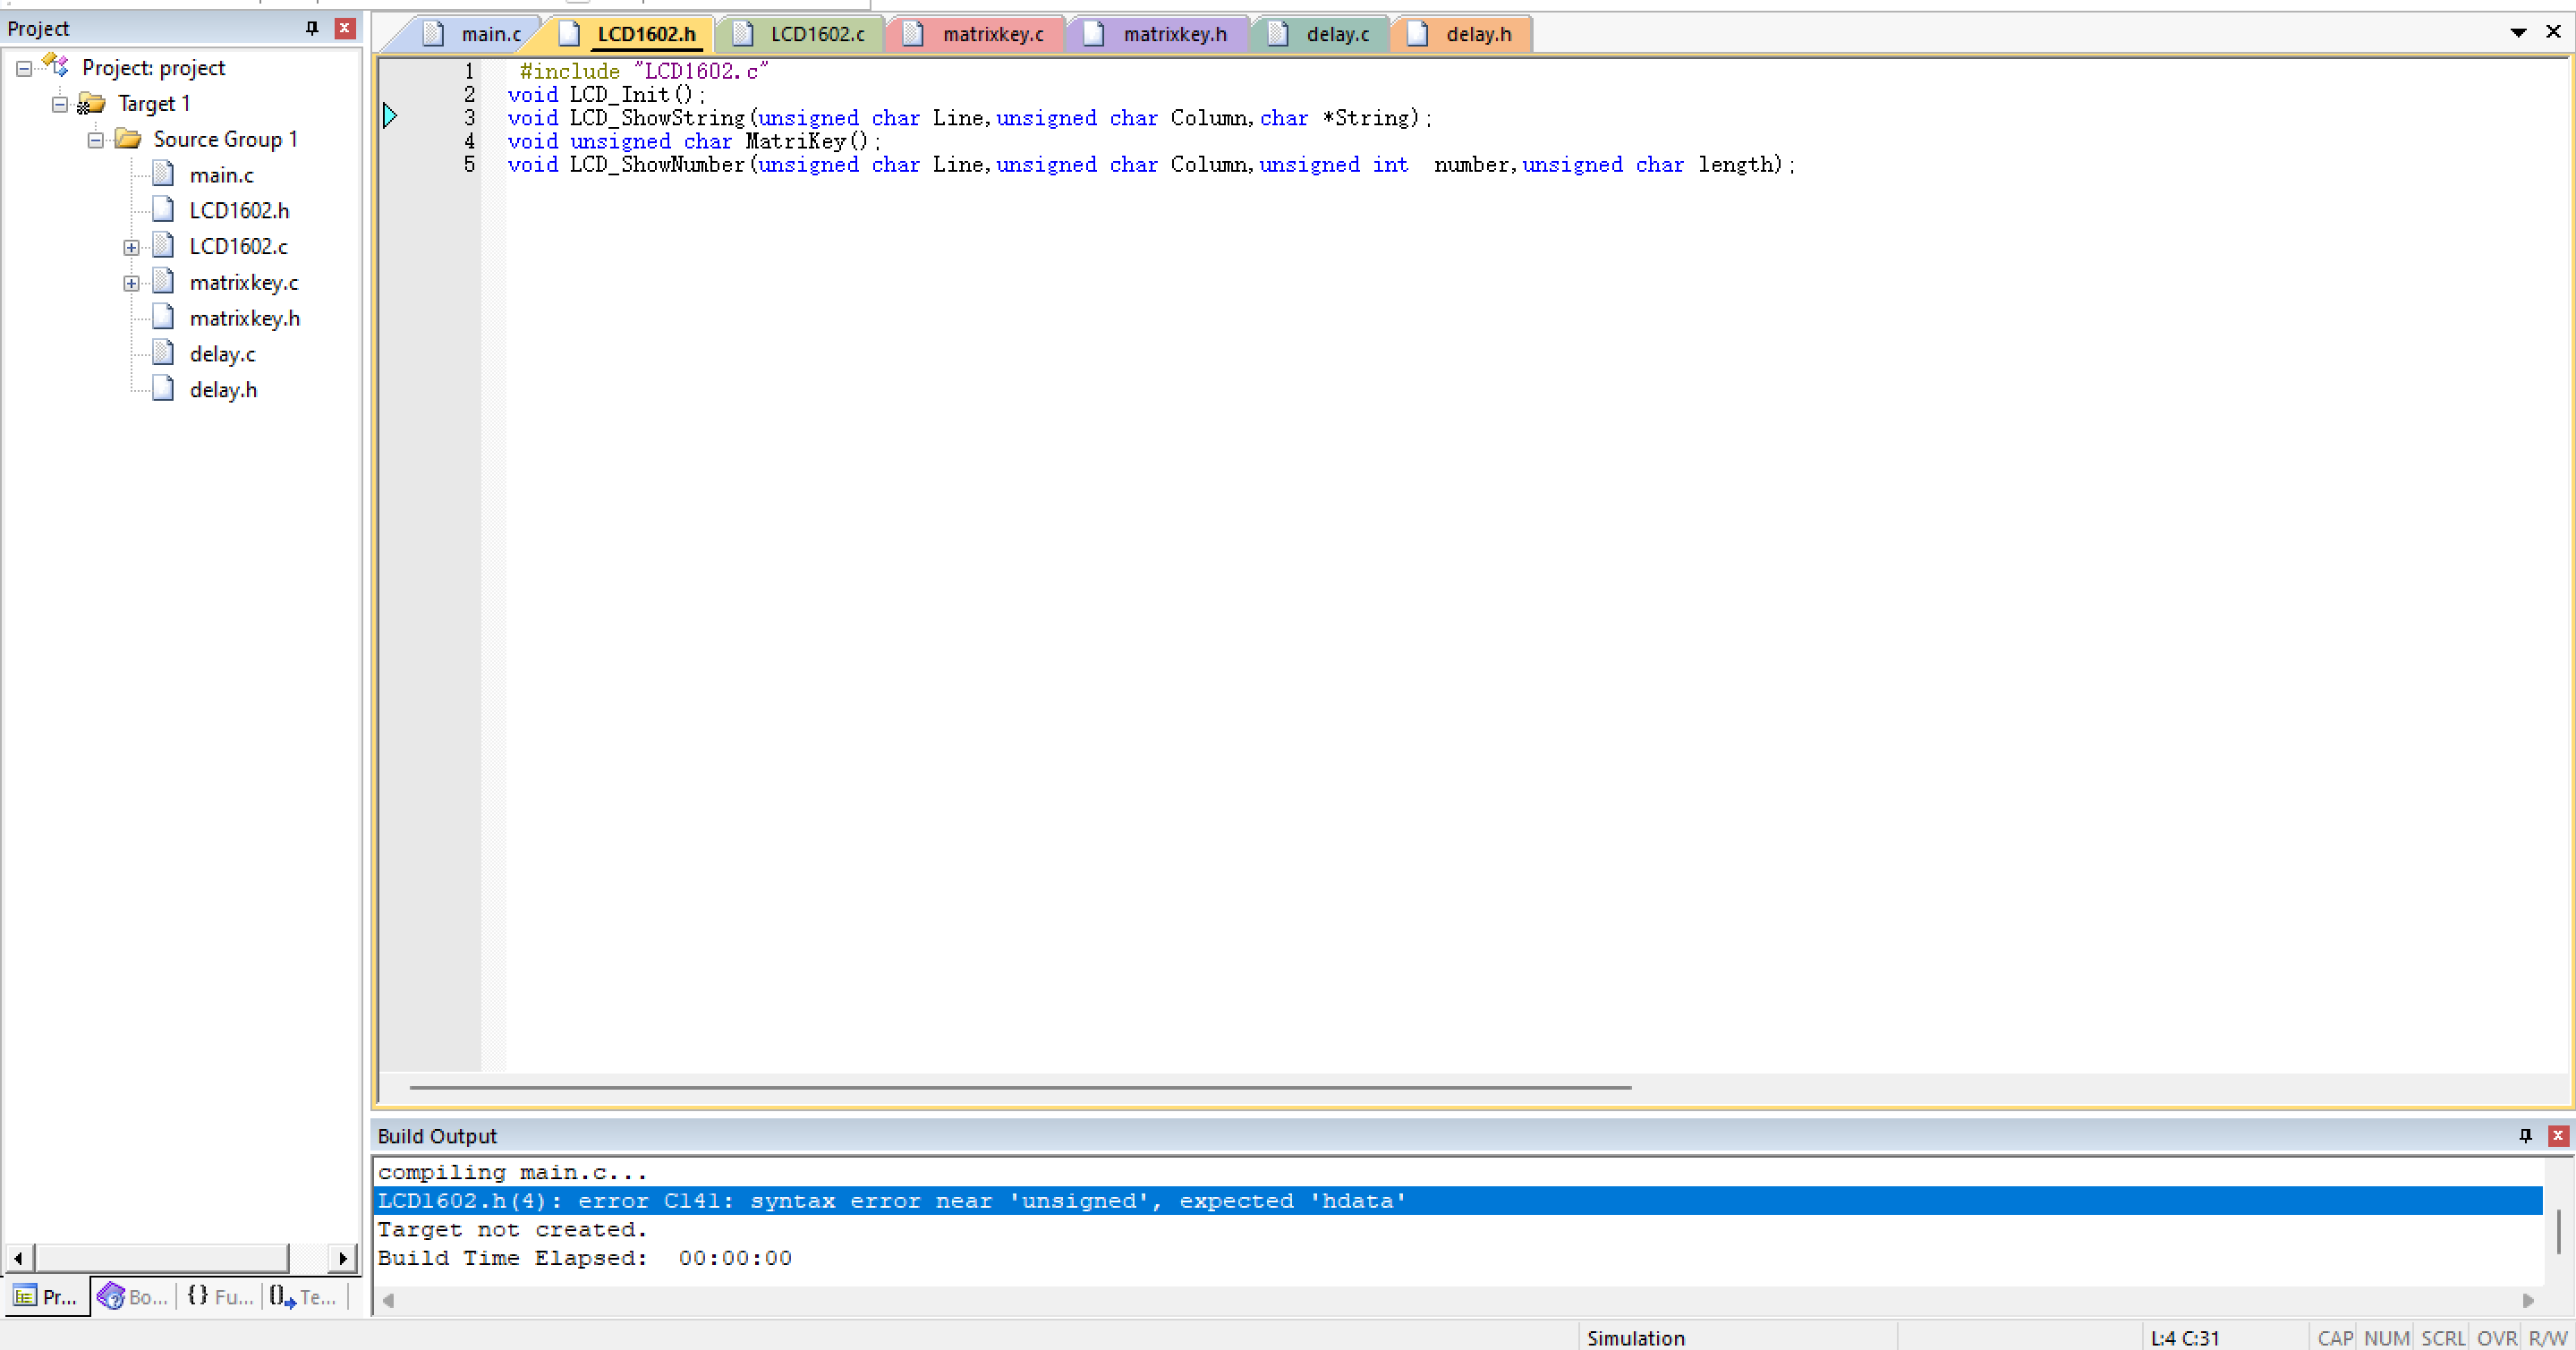Click the Target 1 icon
The height and width of the screenshot is (1350, 2576).
tap(91, 104)
